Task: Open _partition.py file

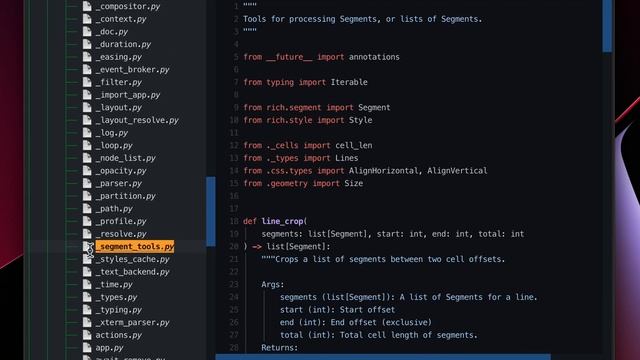Action: (125, 196)
